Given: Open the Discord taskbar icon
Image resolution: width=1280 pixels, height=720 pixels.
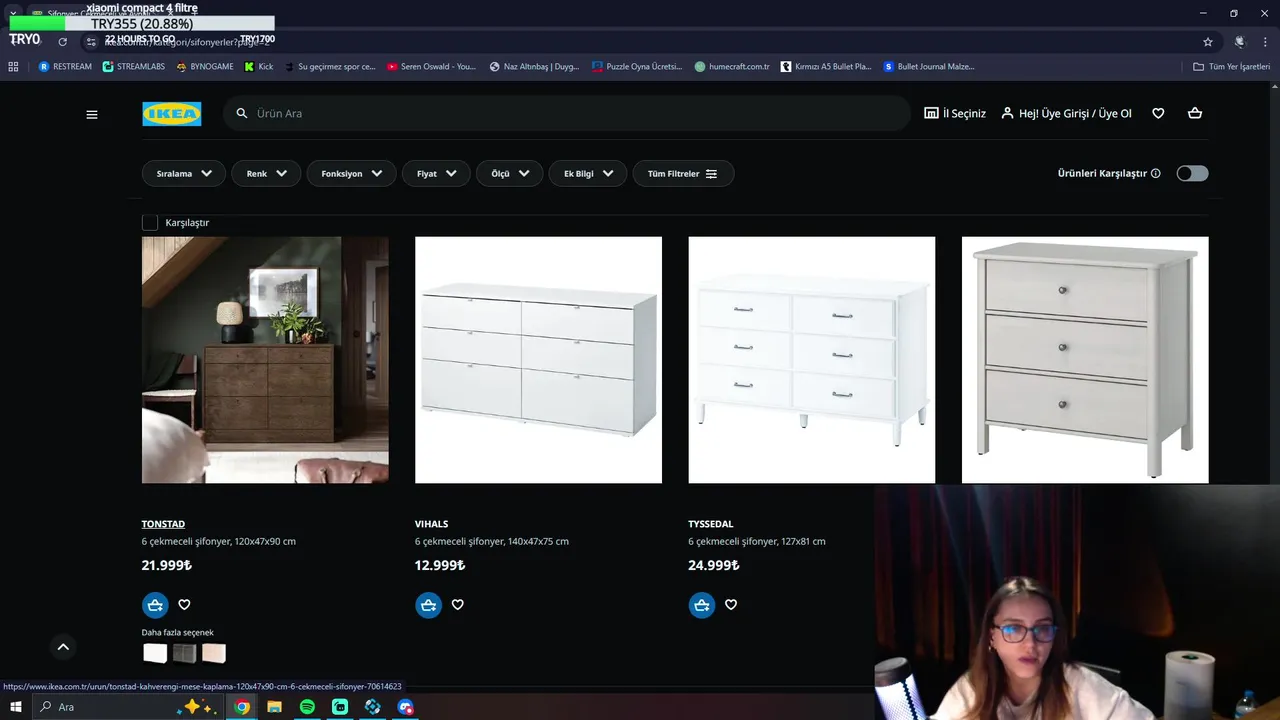Looking at the screenshot, I should coord(405,707).
